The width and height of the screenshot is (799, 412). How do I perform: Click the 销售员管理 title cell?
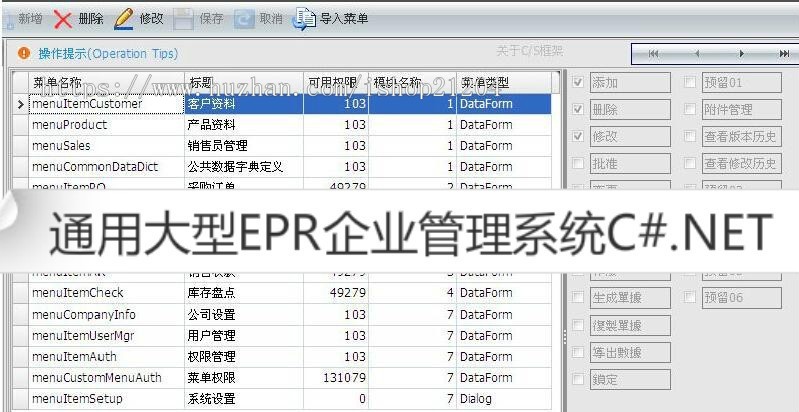click(244, 146)
